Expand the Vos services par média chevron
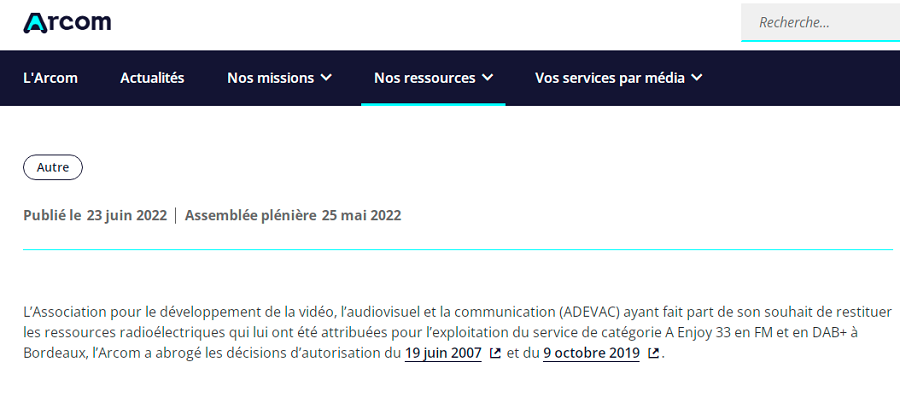 coord(697,78)
